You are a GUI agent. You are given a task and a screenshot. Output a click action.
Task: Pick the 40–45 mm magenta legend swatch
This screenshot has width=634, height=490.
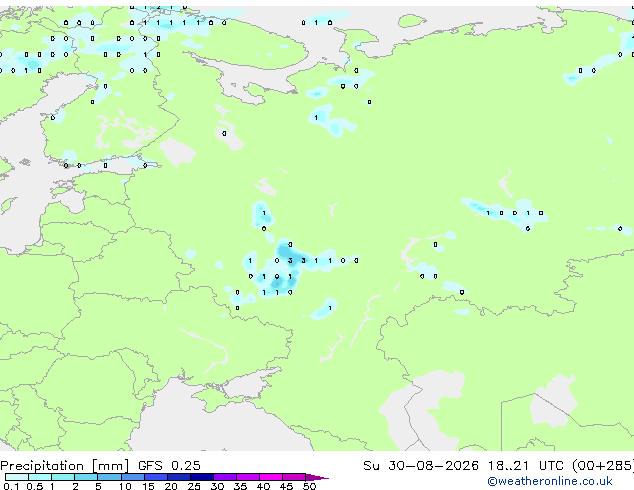coord(271,477)
